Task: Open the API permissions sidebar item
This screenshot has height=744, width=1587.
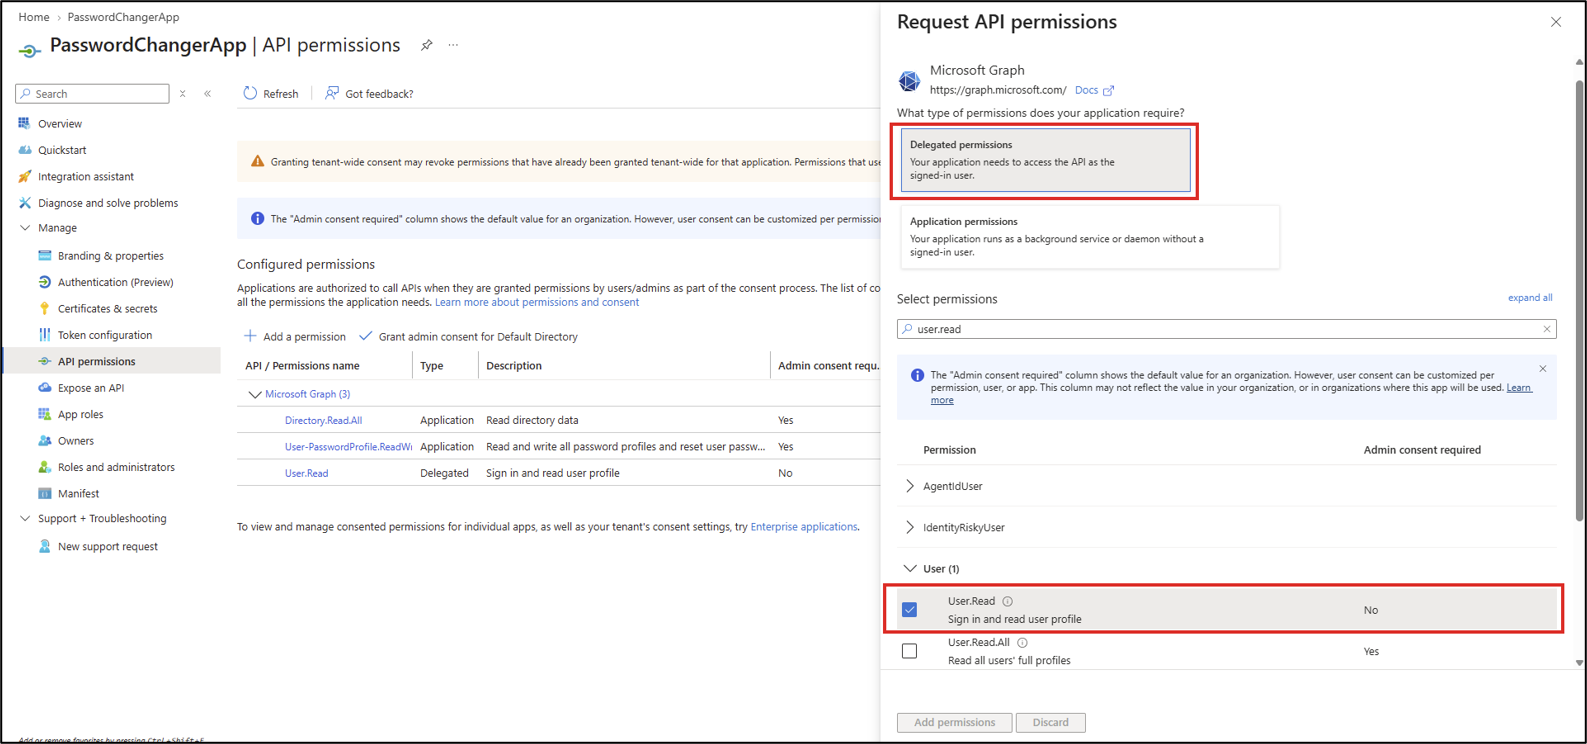Action: 112,361
